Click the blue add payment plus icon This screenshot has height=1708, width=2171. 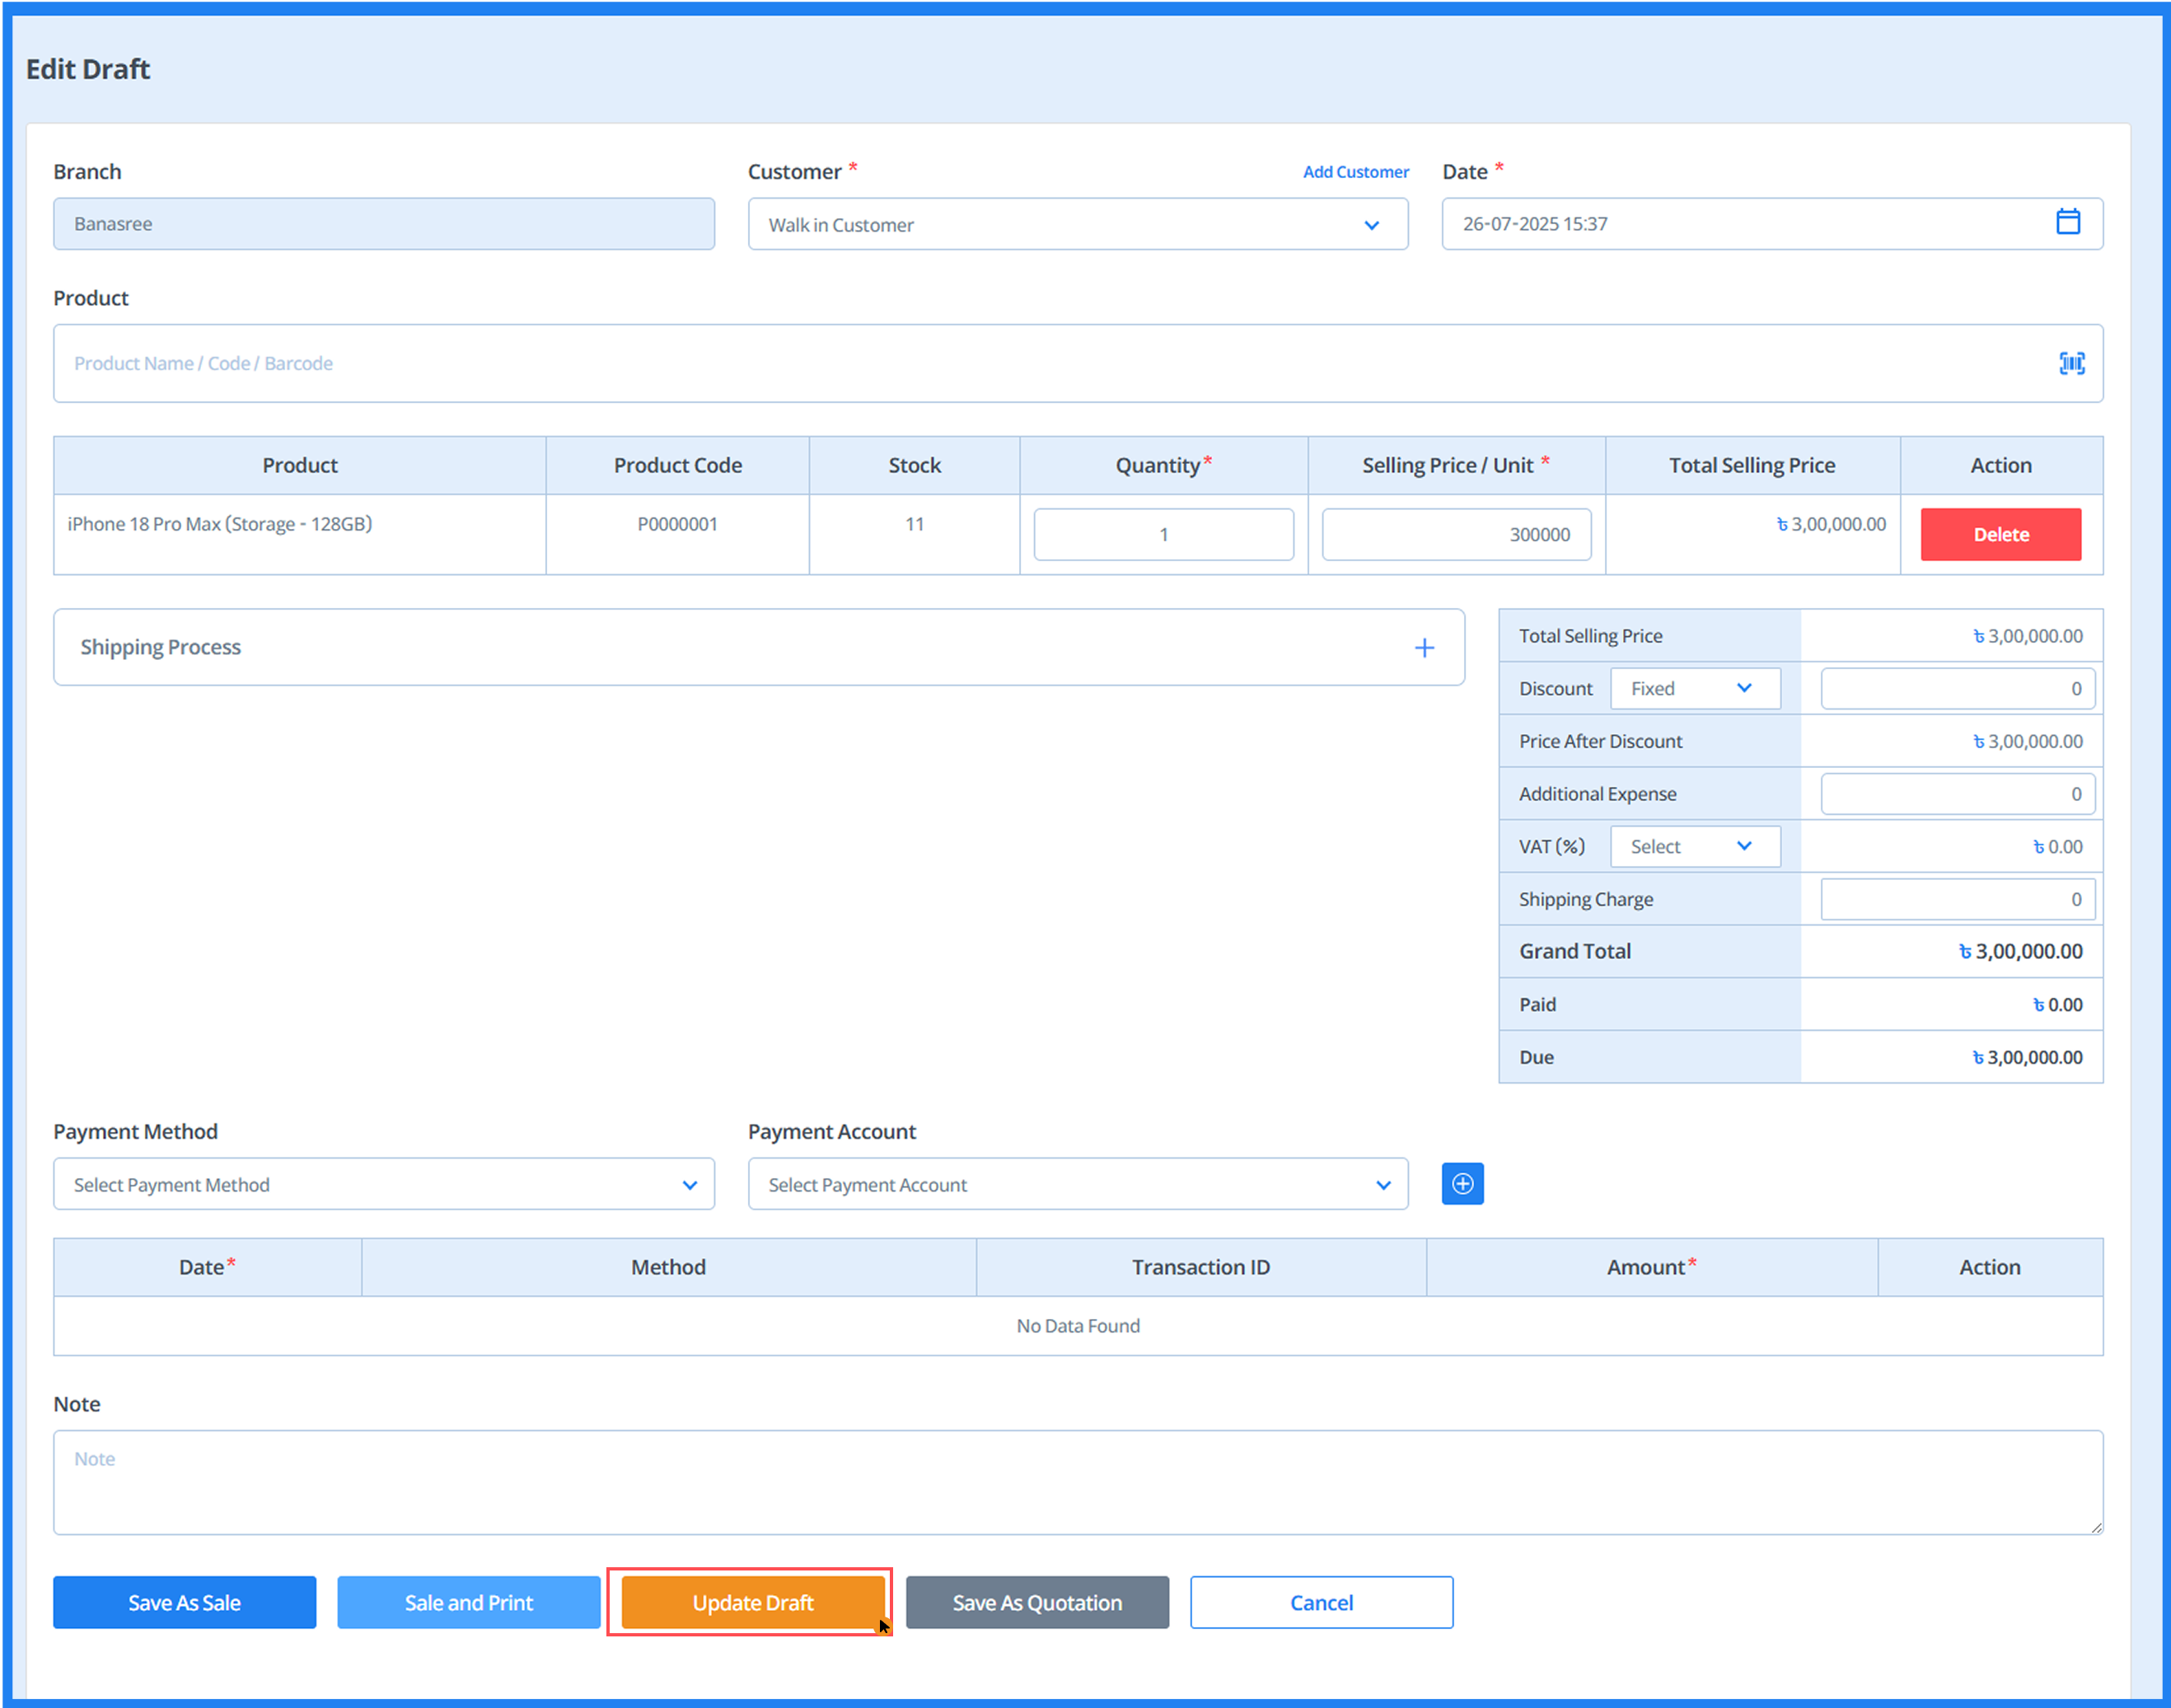(x=1461, y=1184)
